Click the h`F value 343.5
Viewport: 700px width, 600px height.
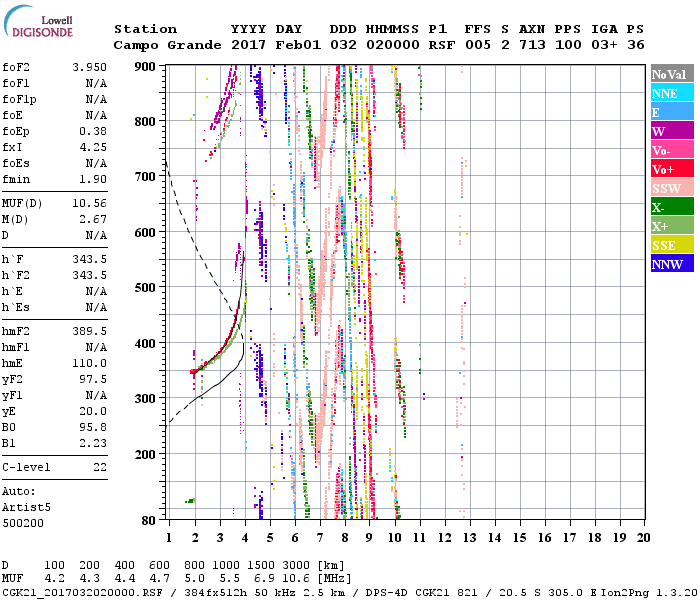coord(89,259)
